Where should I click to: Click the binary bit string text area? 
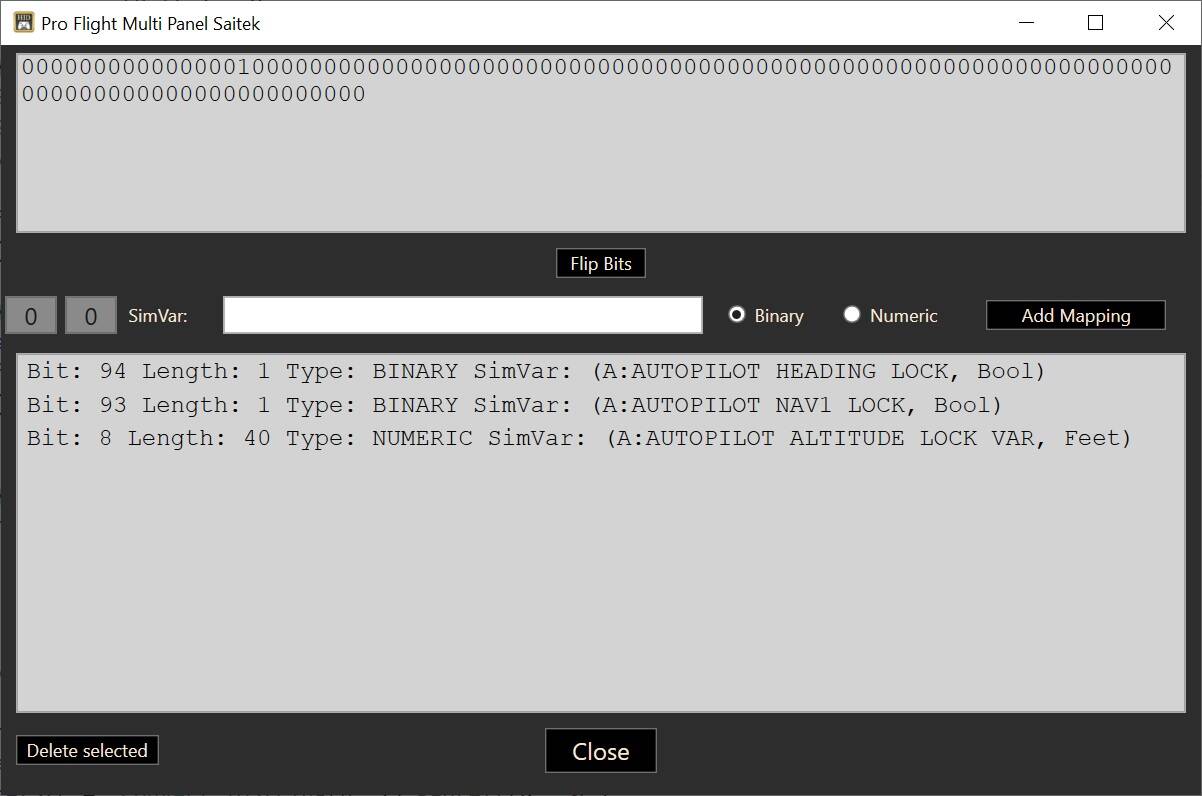pos(601,143)
